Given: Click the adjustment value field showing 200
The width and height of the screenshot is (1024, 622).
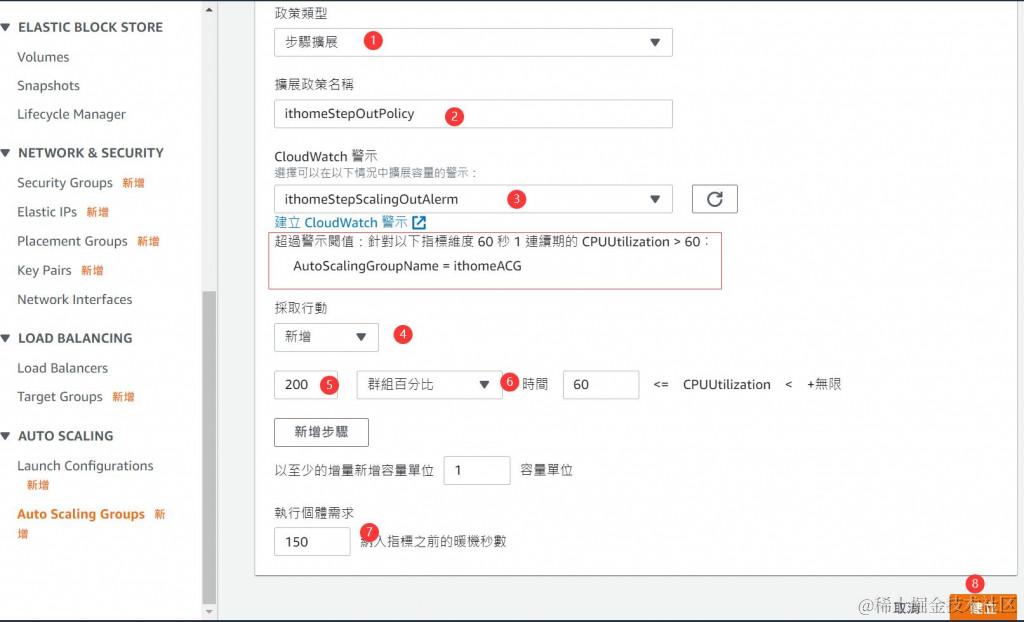Looking at the screenshot, I should (306, 385).
